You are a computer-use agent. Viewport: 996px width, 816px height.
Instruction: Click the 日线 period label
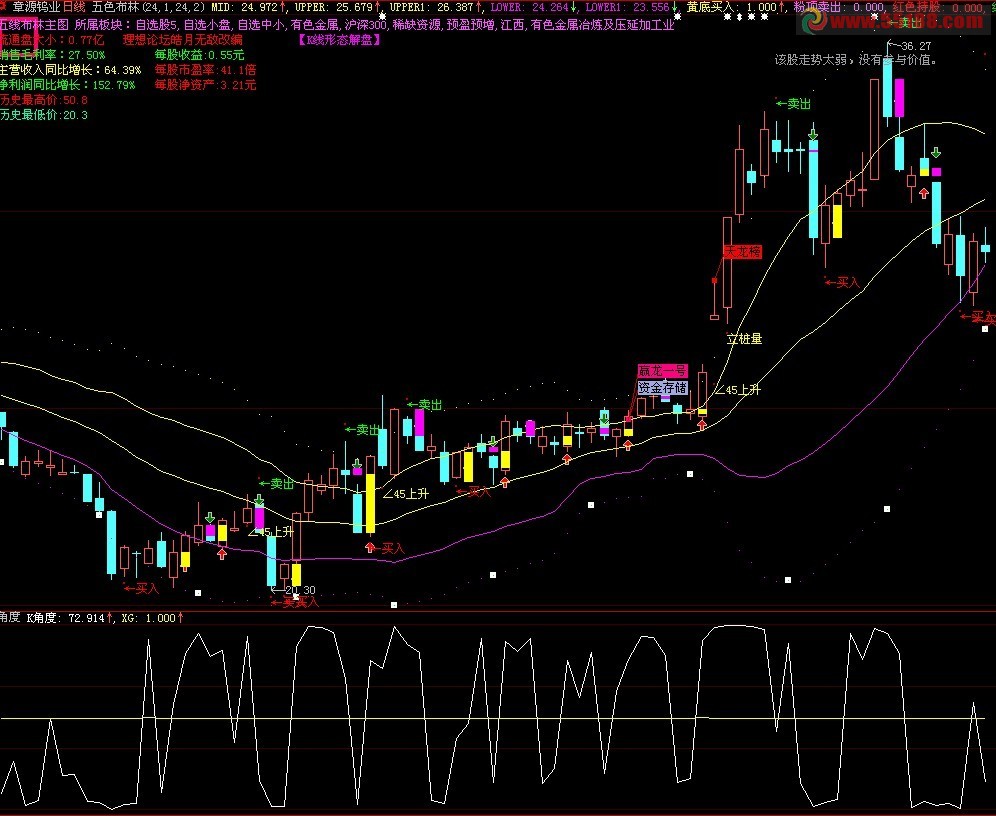(x=74, y=7)
